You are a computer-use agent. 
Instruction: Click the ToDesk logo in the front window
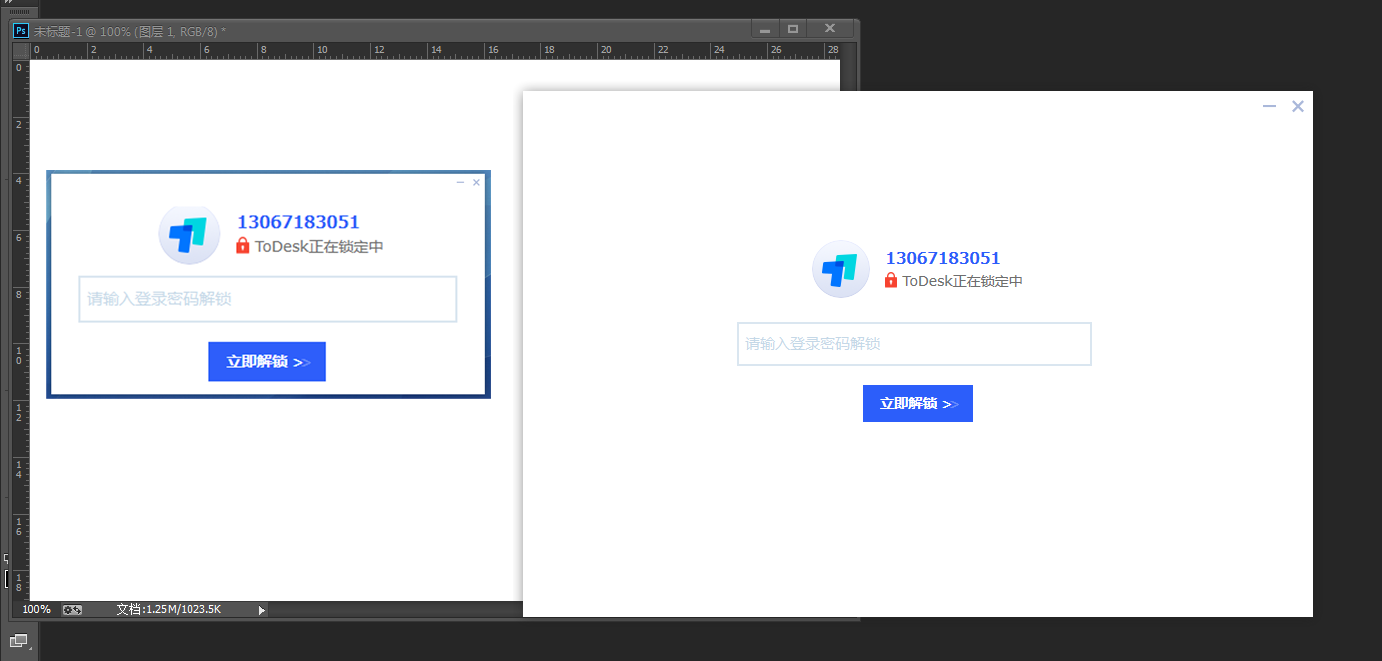pyautogui.click(x=840, y=269)
